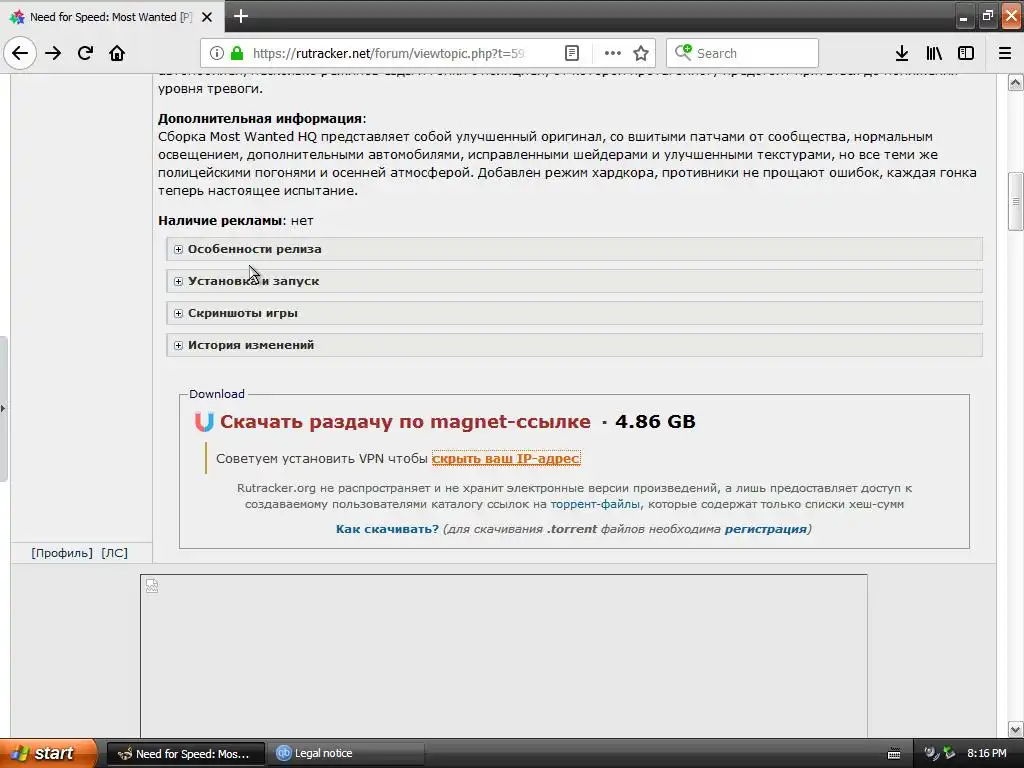Screen dimensions: 1024x768
Task: Click the magnet icon beside download link
Action: (204, 421)
